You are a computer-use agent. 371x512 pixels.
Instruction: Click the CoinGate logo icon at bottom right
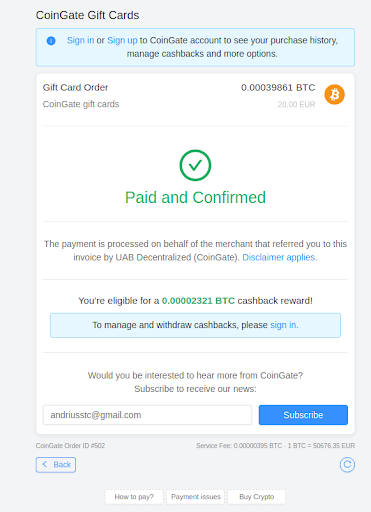click(347, 465)
